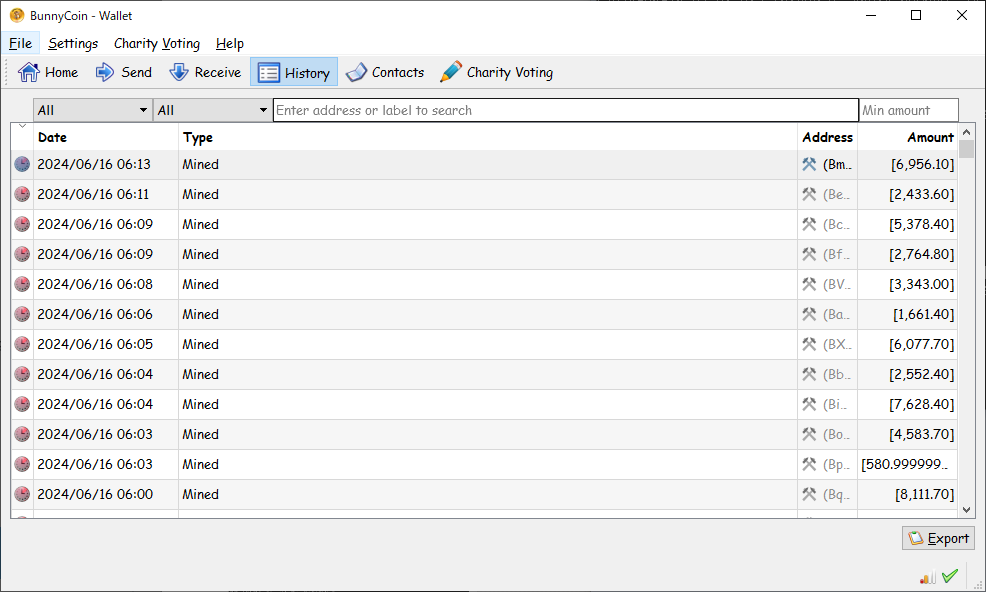Click the scrollbar up arrow

pos(967,132)
